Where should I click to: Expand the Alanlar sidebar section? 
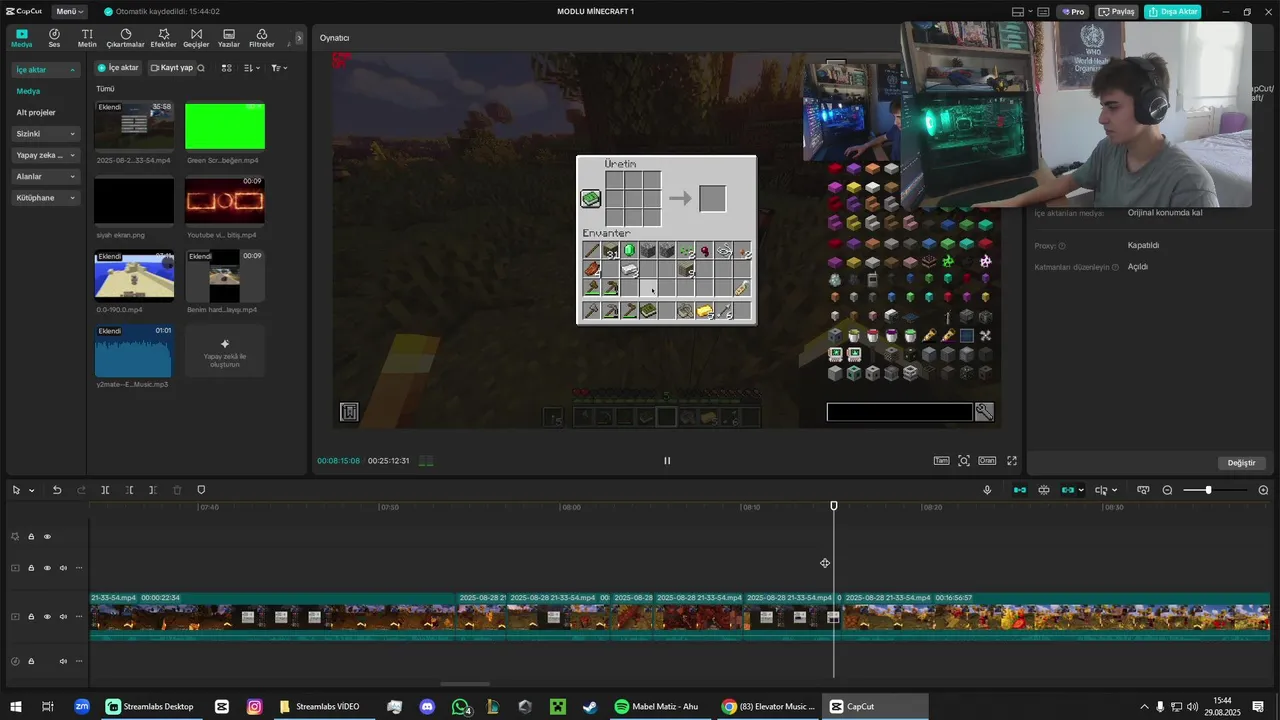click(x=46, y=176)
